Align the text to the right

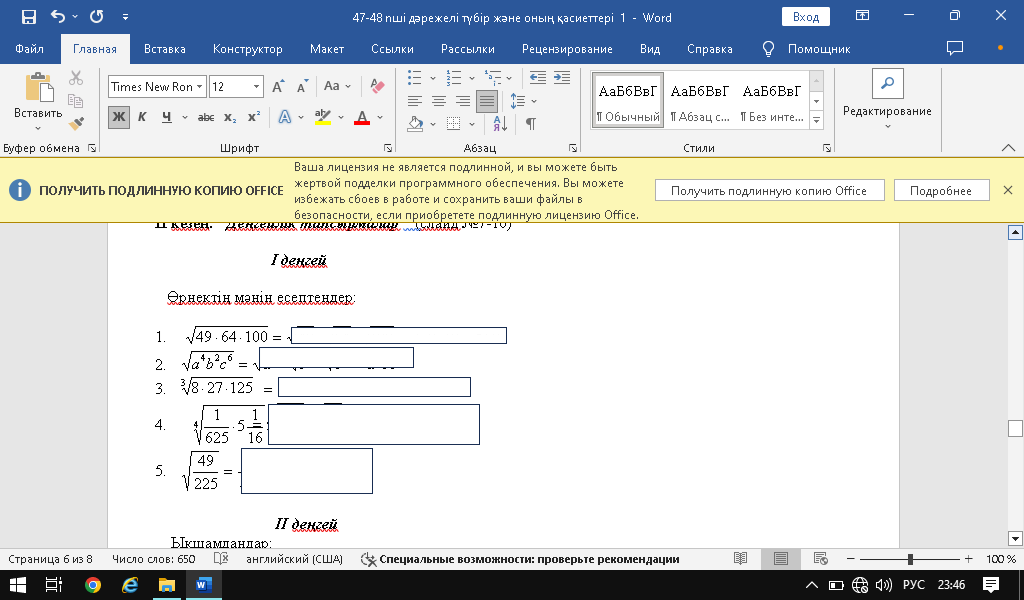click(463, 101)
